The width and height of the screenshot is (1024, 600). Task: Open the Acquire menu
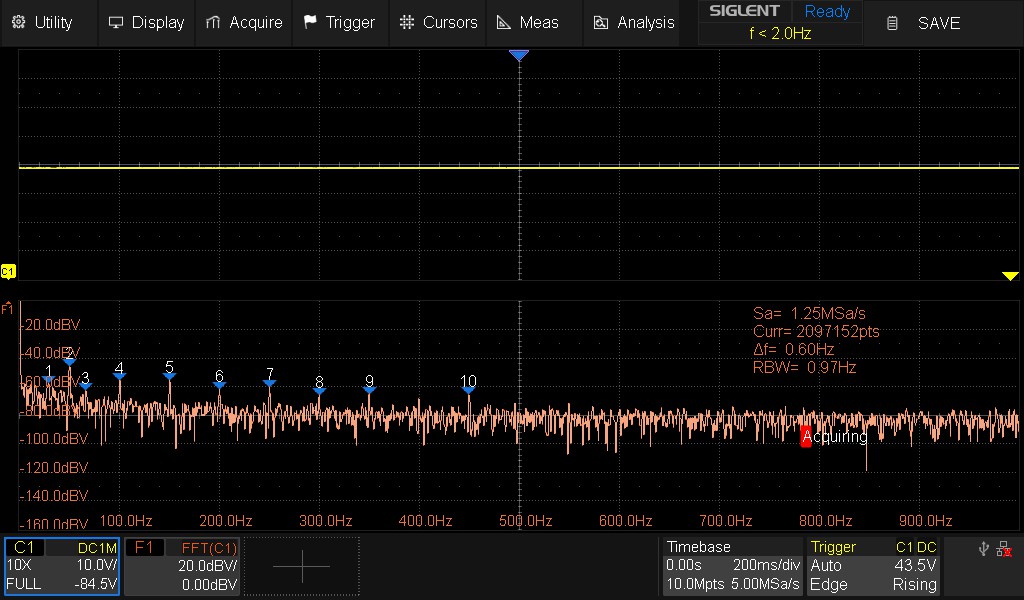[x=244, y=23]
